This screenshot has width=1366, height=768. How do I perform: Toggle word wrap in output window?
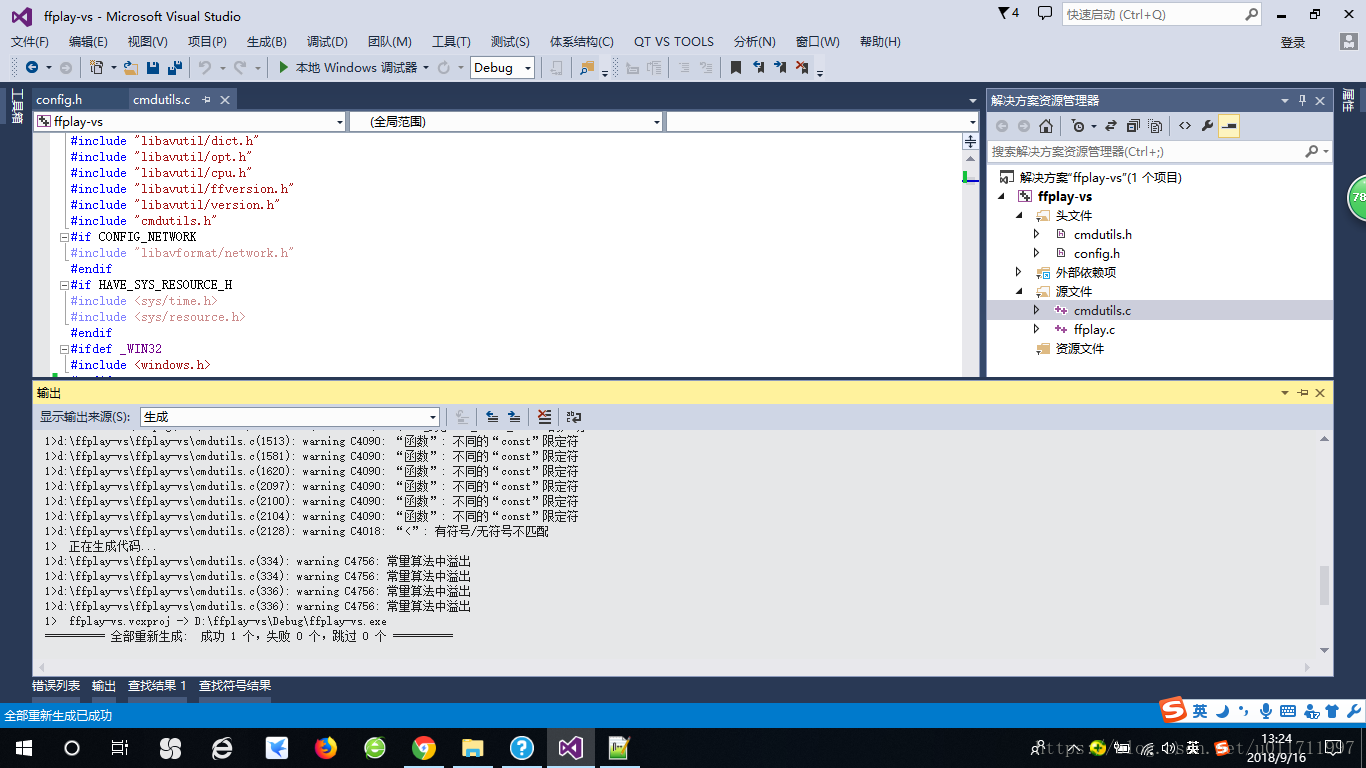point(573,417)
